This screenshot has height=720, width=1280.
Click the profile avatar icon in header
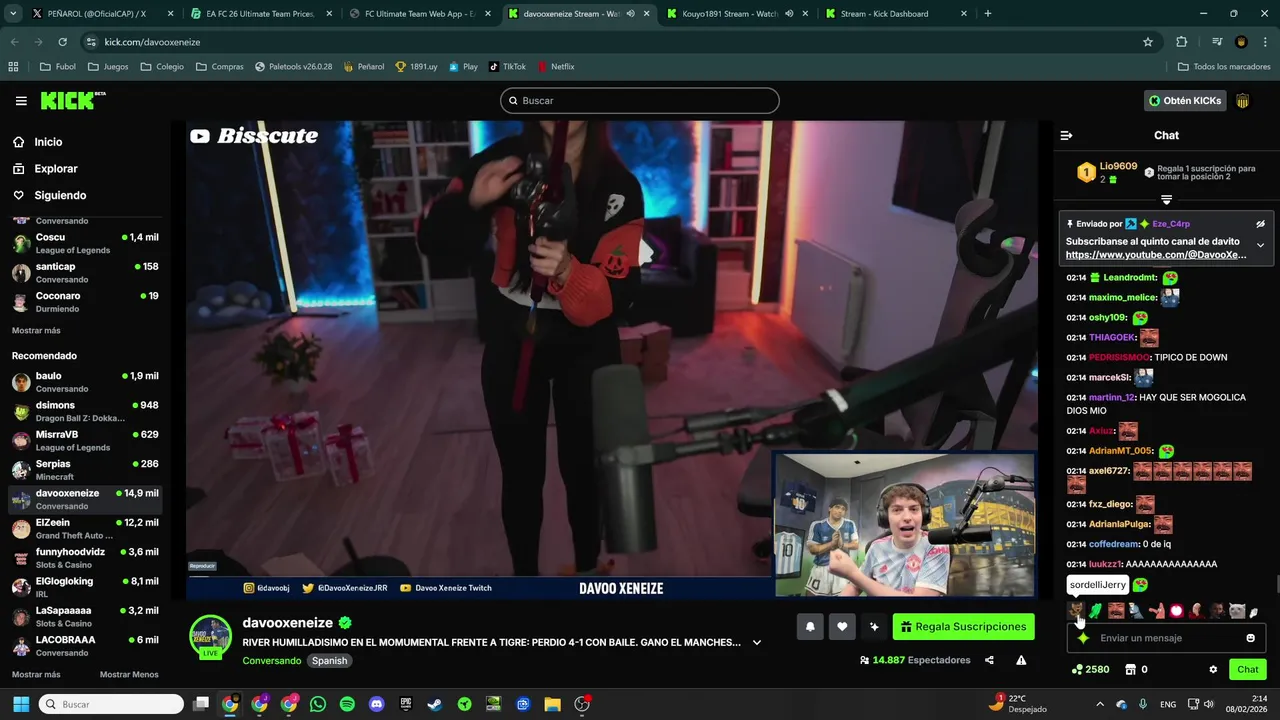coord(1243,101)
